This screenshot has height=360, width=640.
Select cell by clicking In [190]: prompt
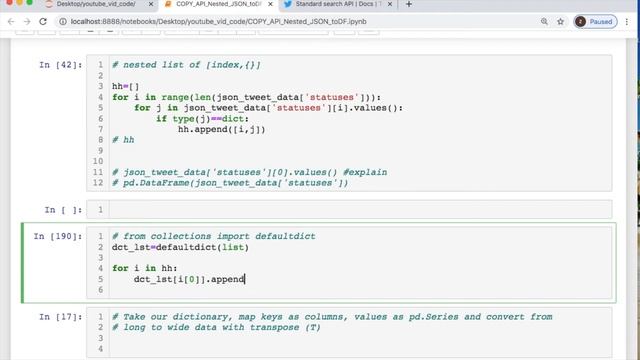[x=58, y=236]
